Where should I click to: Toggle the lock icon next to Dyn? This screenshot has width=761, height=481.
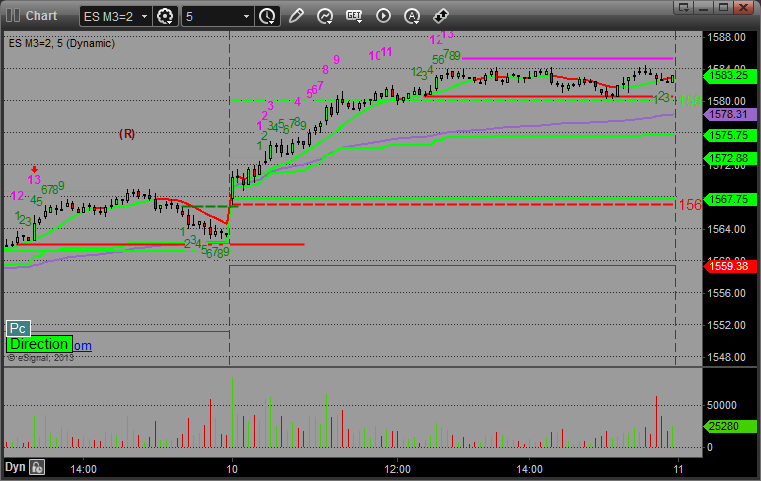click(x=37, y=467)
